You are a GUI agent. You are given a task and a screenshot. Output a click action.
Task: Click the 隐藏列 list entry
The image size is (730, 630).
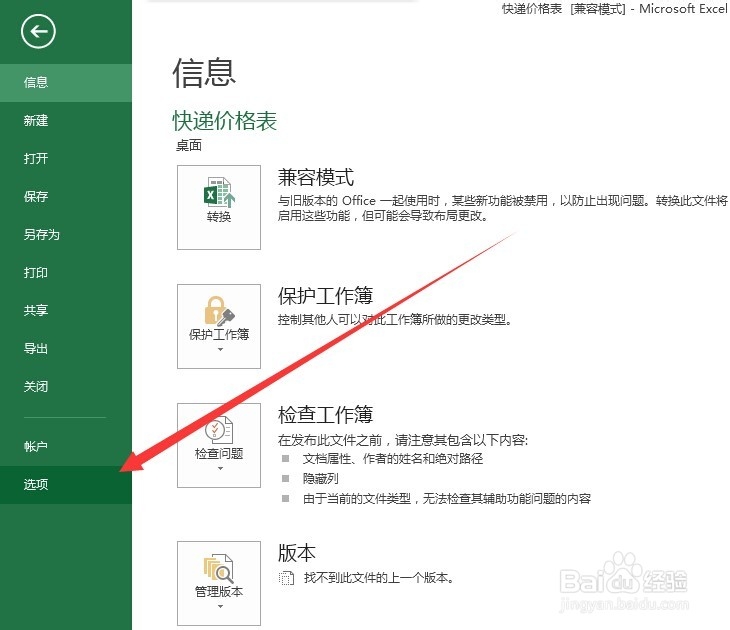(320, 478)
